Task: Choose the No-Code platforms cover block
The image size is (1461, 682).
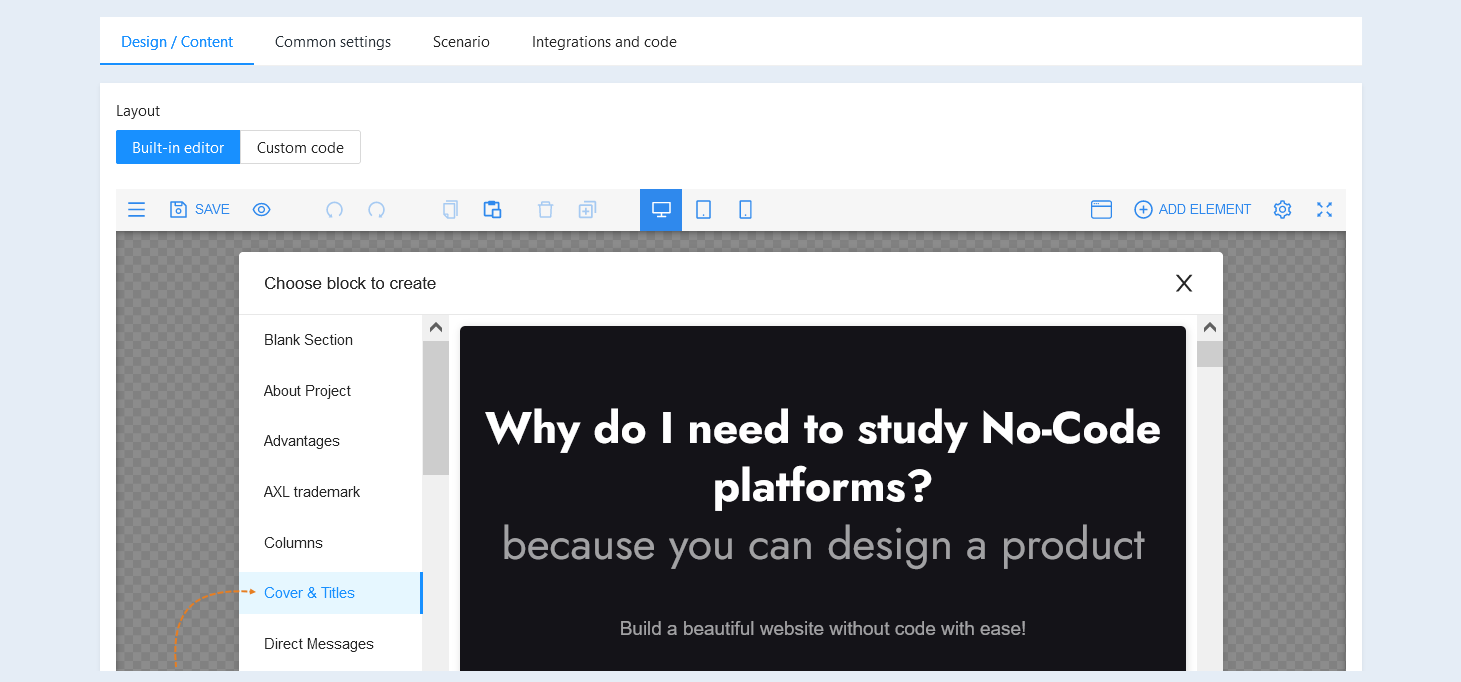Action: coord(823,498)
